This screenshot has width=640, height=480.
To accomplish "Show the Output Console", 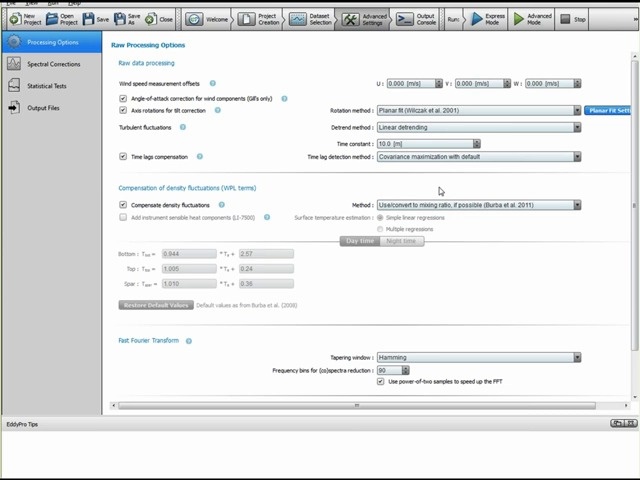I will 416,19.
